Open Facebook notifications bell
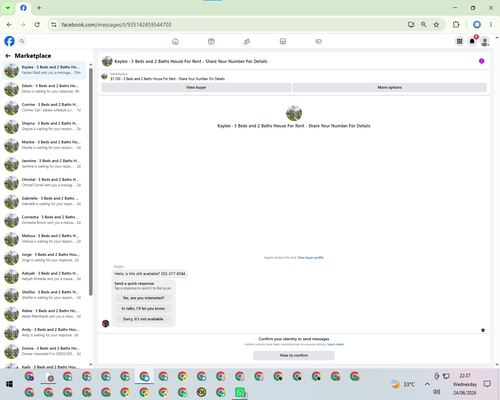Viewport: 500px width, 400px height. (472, 41)
